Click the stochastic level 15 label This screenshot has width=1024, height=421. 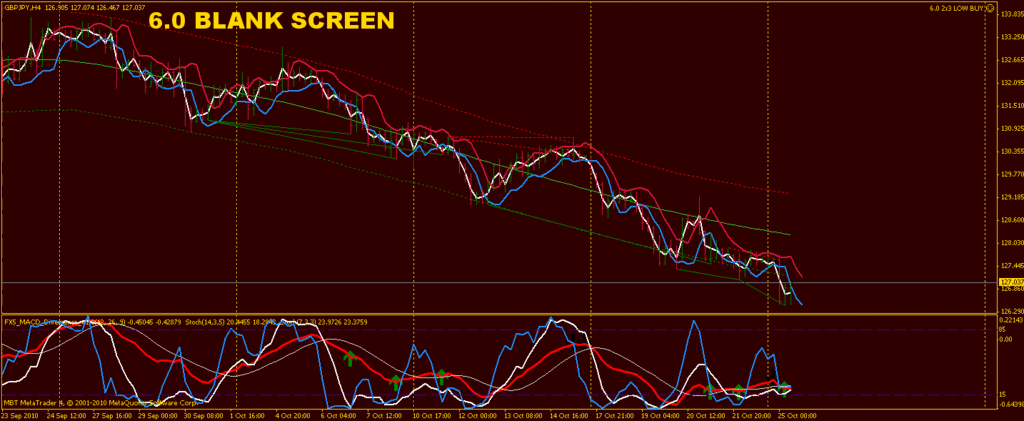pos(1004,394)
